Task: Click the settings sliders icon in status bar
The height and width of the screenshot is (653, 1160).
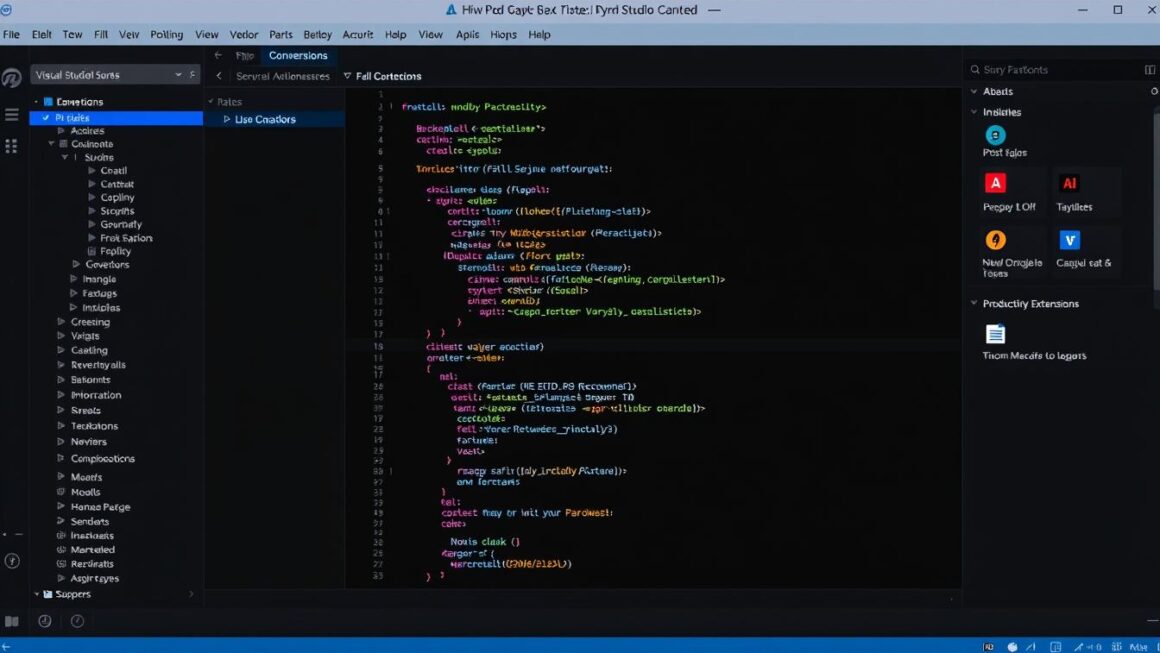Action: coord(1116,646)
